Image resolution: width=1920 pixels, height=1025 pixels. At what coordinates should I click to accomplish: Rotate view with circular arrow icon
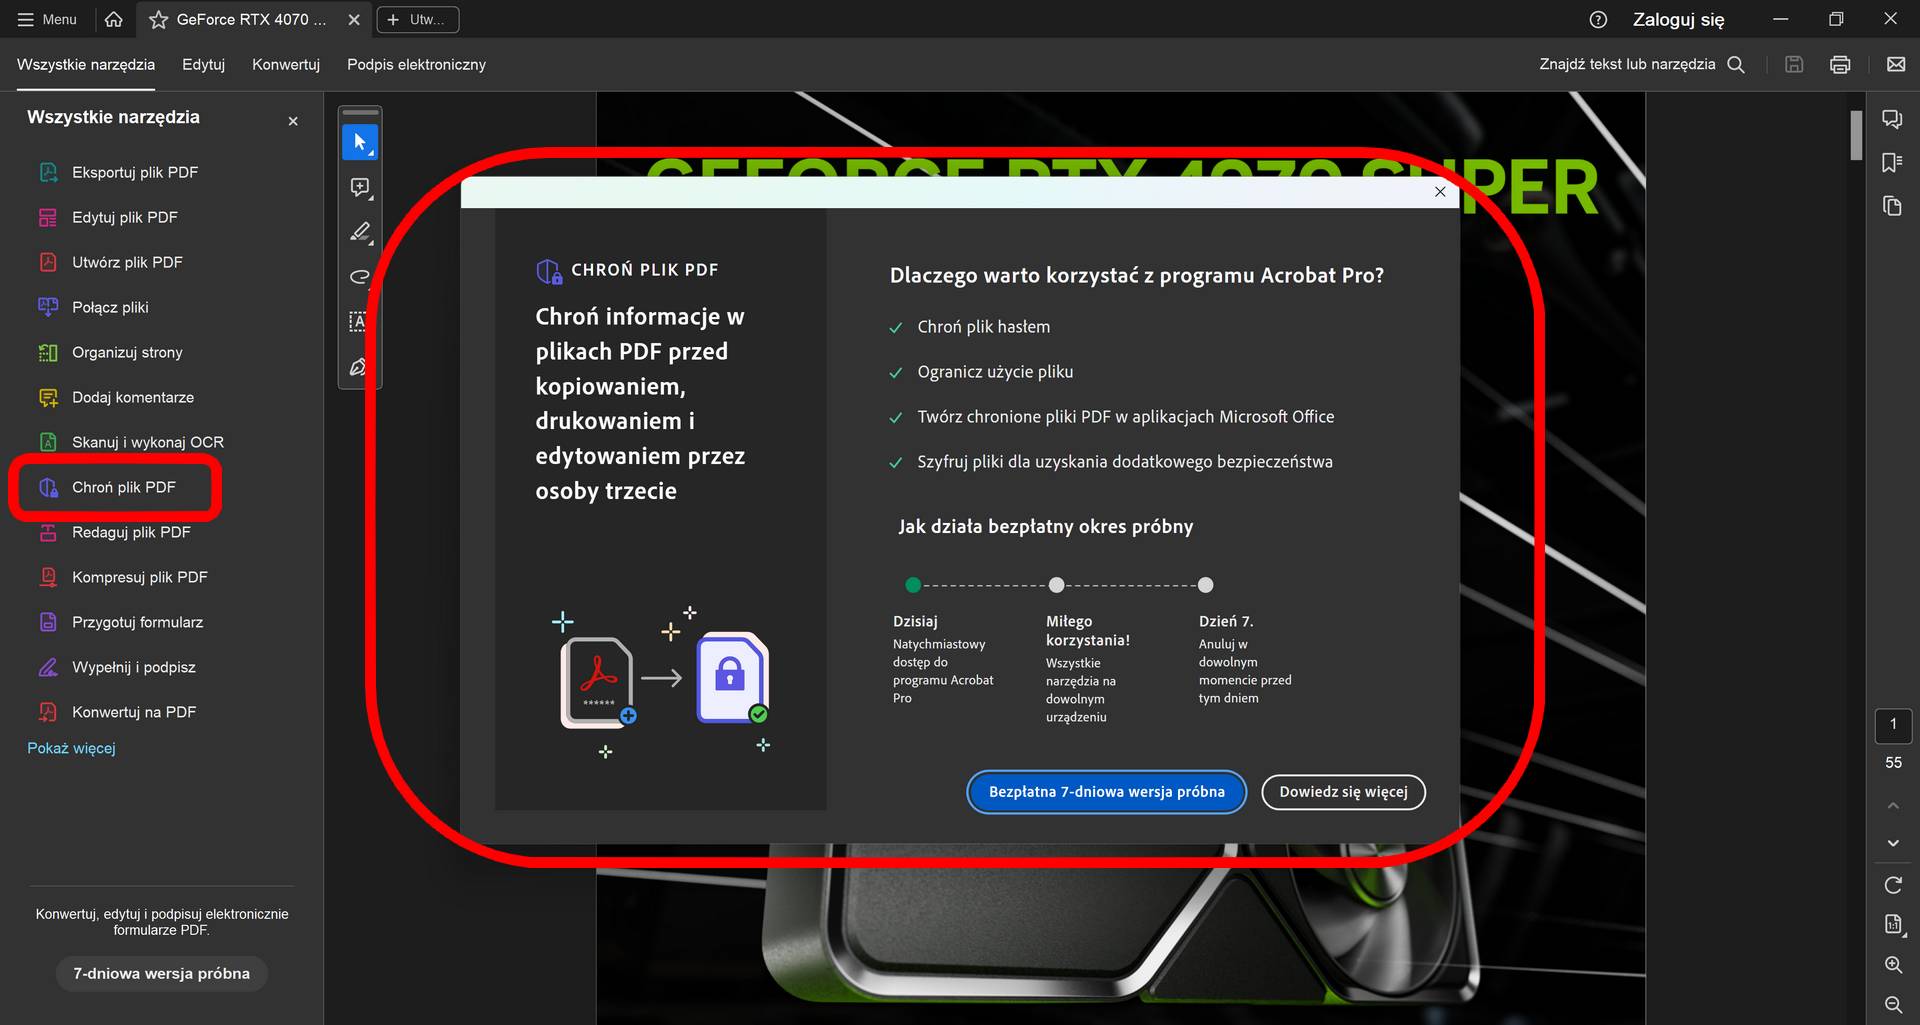point(1893,885)
